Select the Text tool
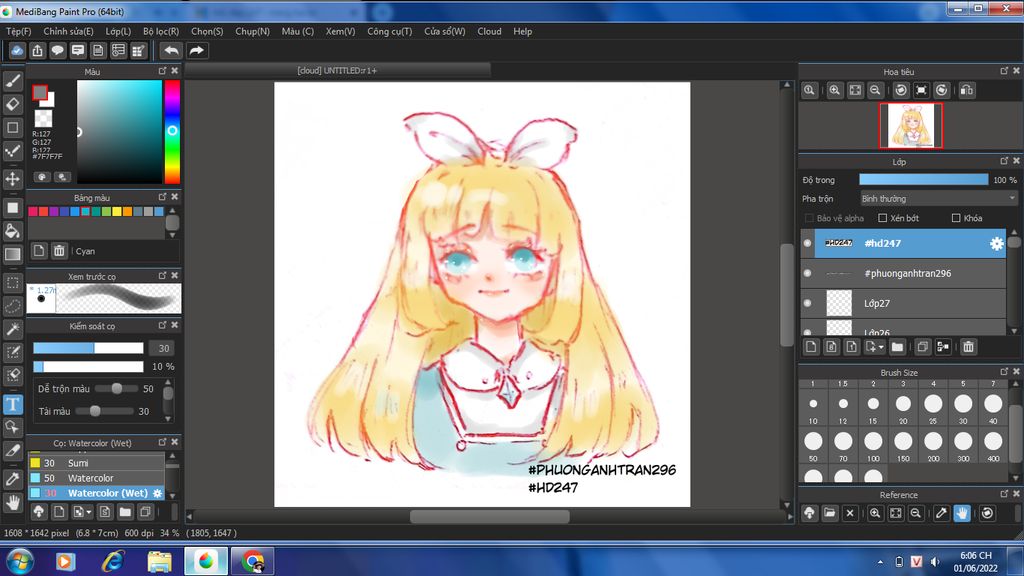Screen dimensions: 1024x576 pyautogui.click(x=13, y=404)
